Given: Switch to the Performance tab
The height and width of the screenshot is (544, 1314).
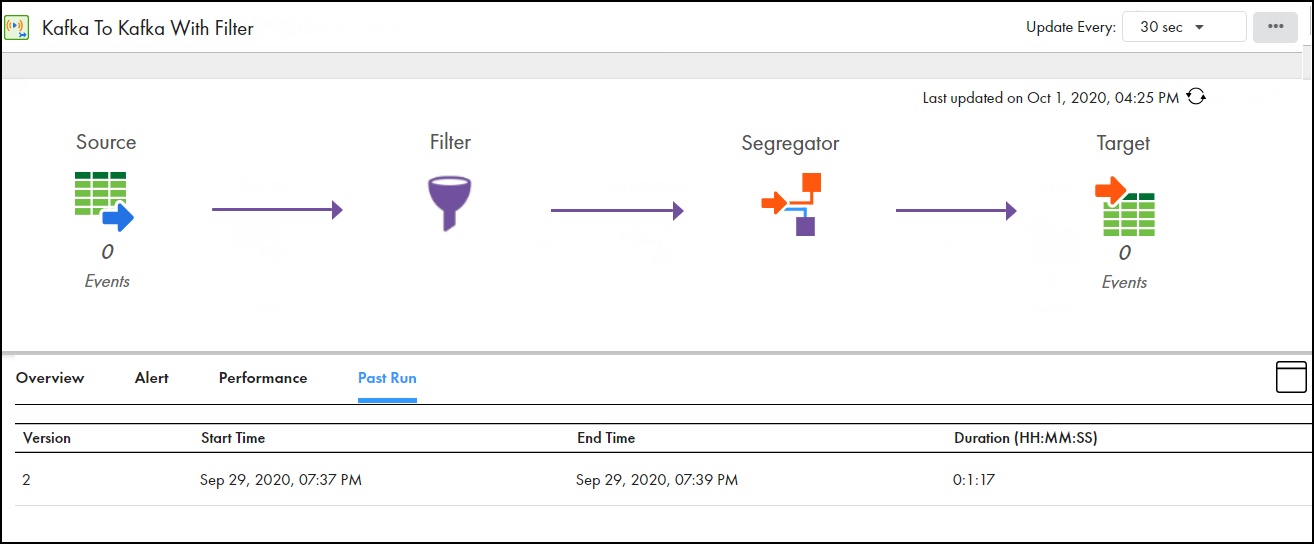Looking at the screenshot, I should pos(263,378).
